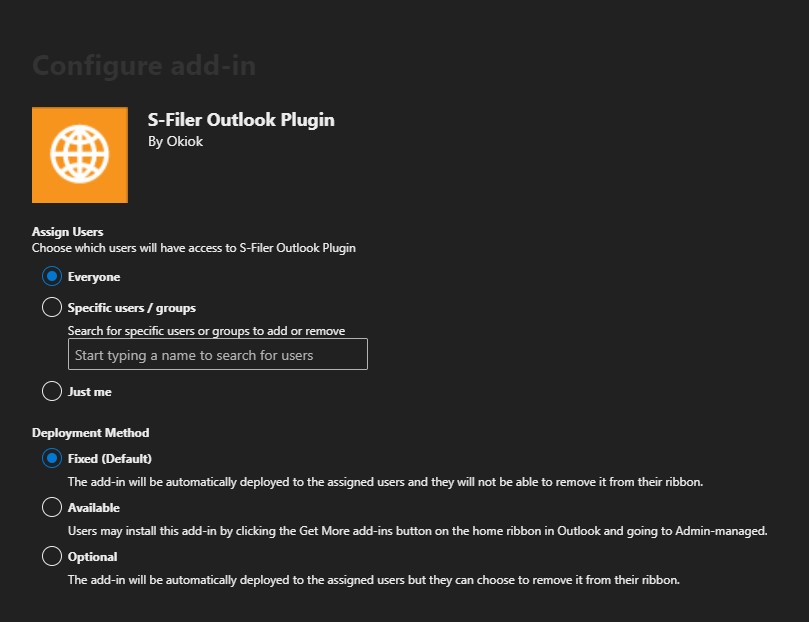The image size is (809, 622).
Task: Click the Deployment Method section heading
Action: point(90,433)
